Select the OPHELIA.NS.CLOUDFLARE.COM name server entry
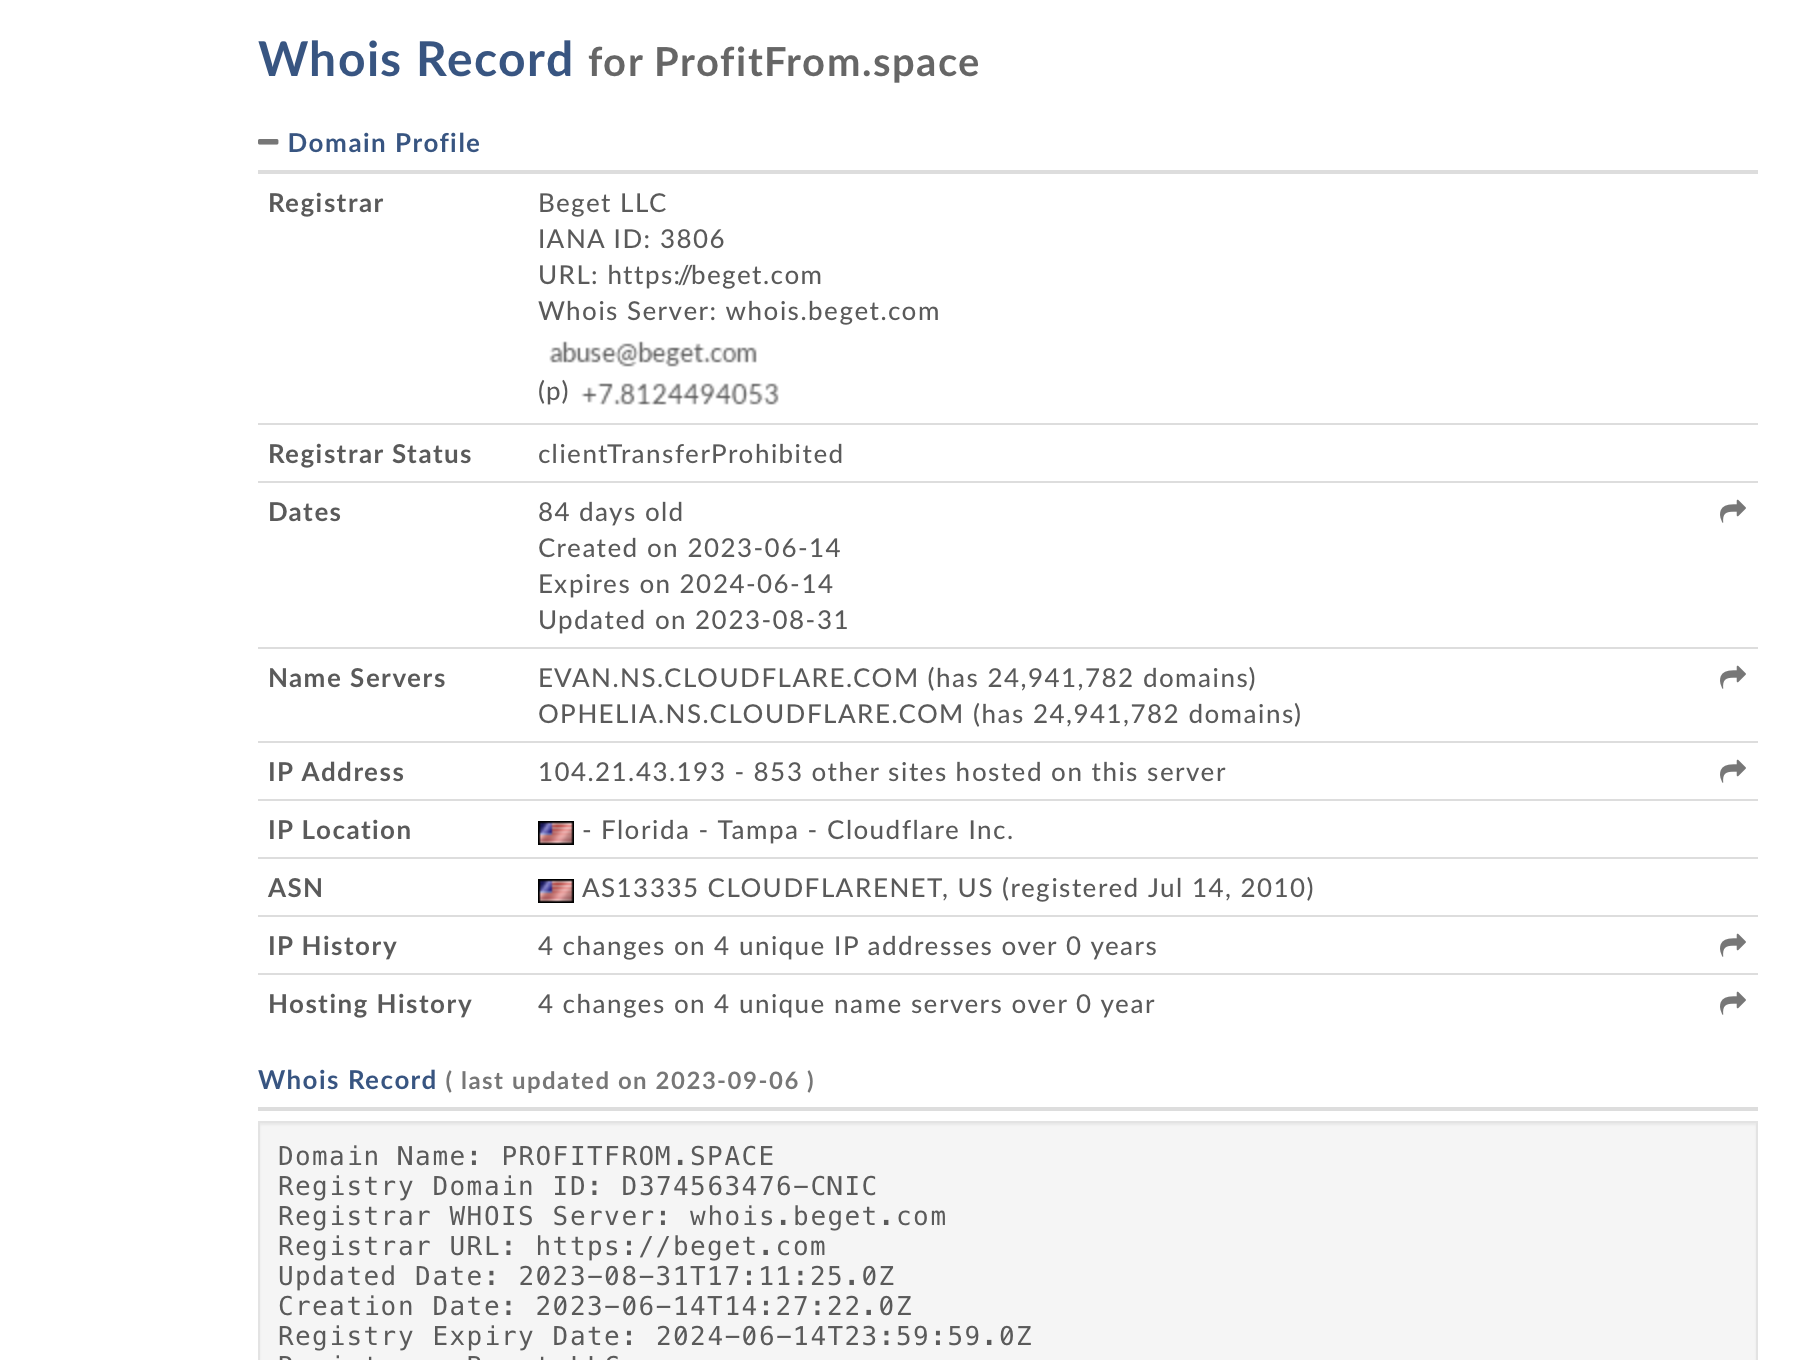This screenshot has height=1360, width=1808. point(750,714)
